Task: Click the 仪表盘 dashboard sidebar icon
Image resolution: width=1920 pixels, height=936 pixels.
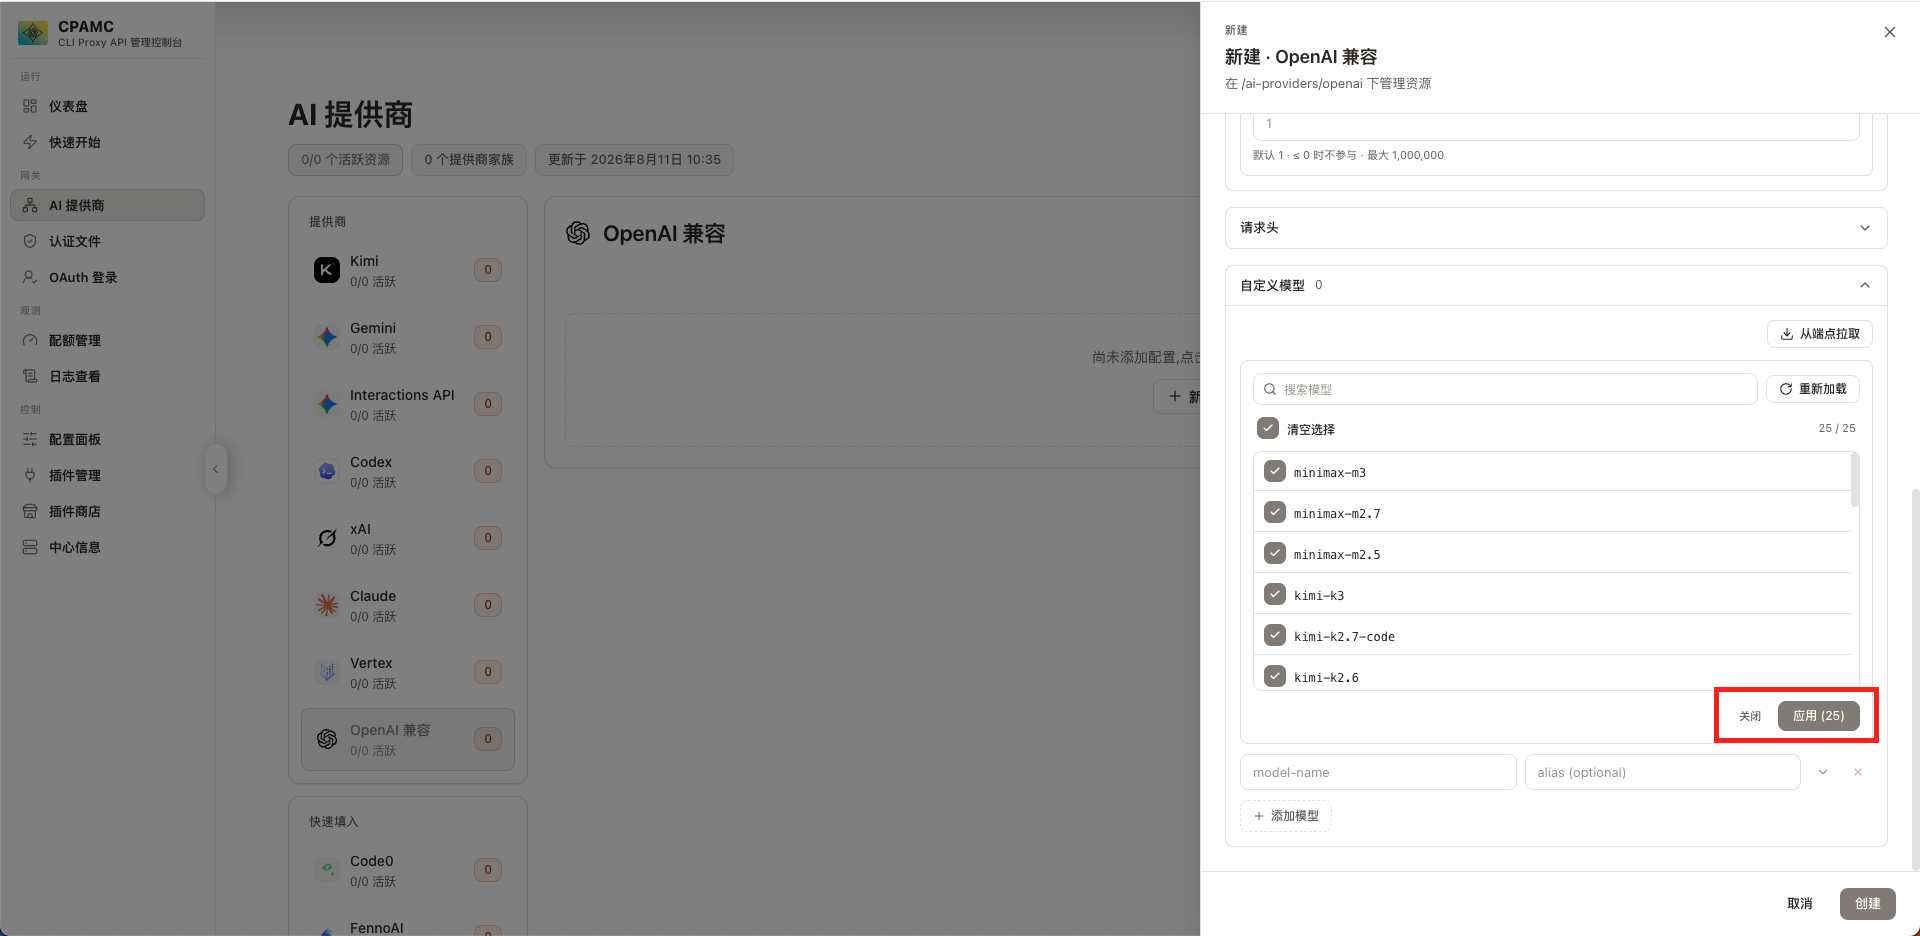Action: click(x=30, y=106)
